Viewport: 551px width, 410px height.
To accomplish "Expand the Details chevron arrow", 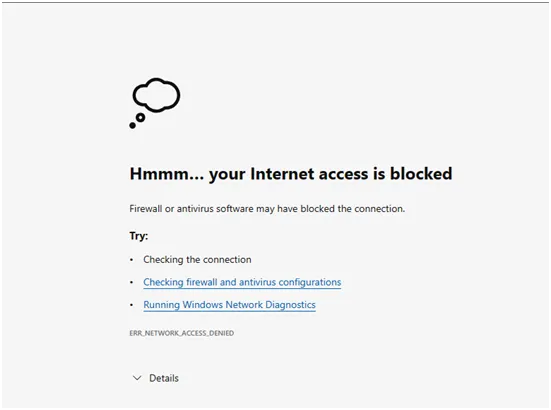I will 137,378.
